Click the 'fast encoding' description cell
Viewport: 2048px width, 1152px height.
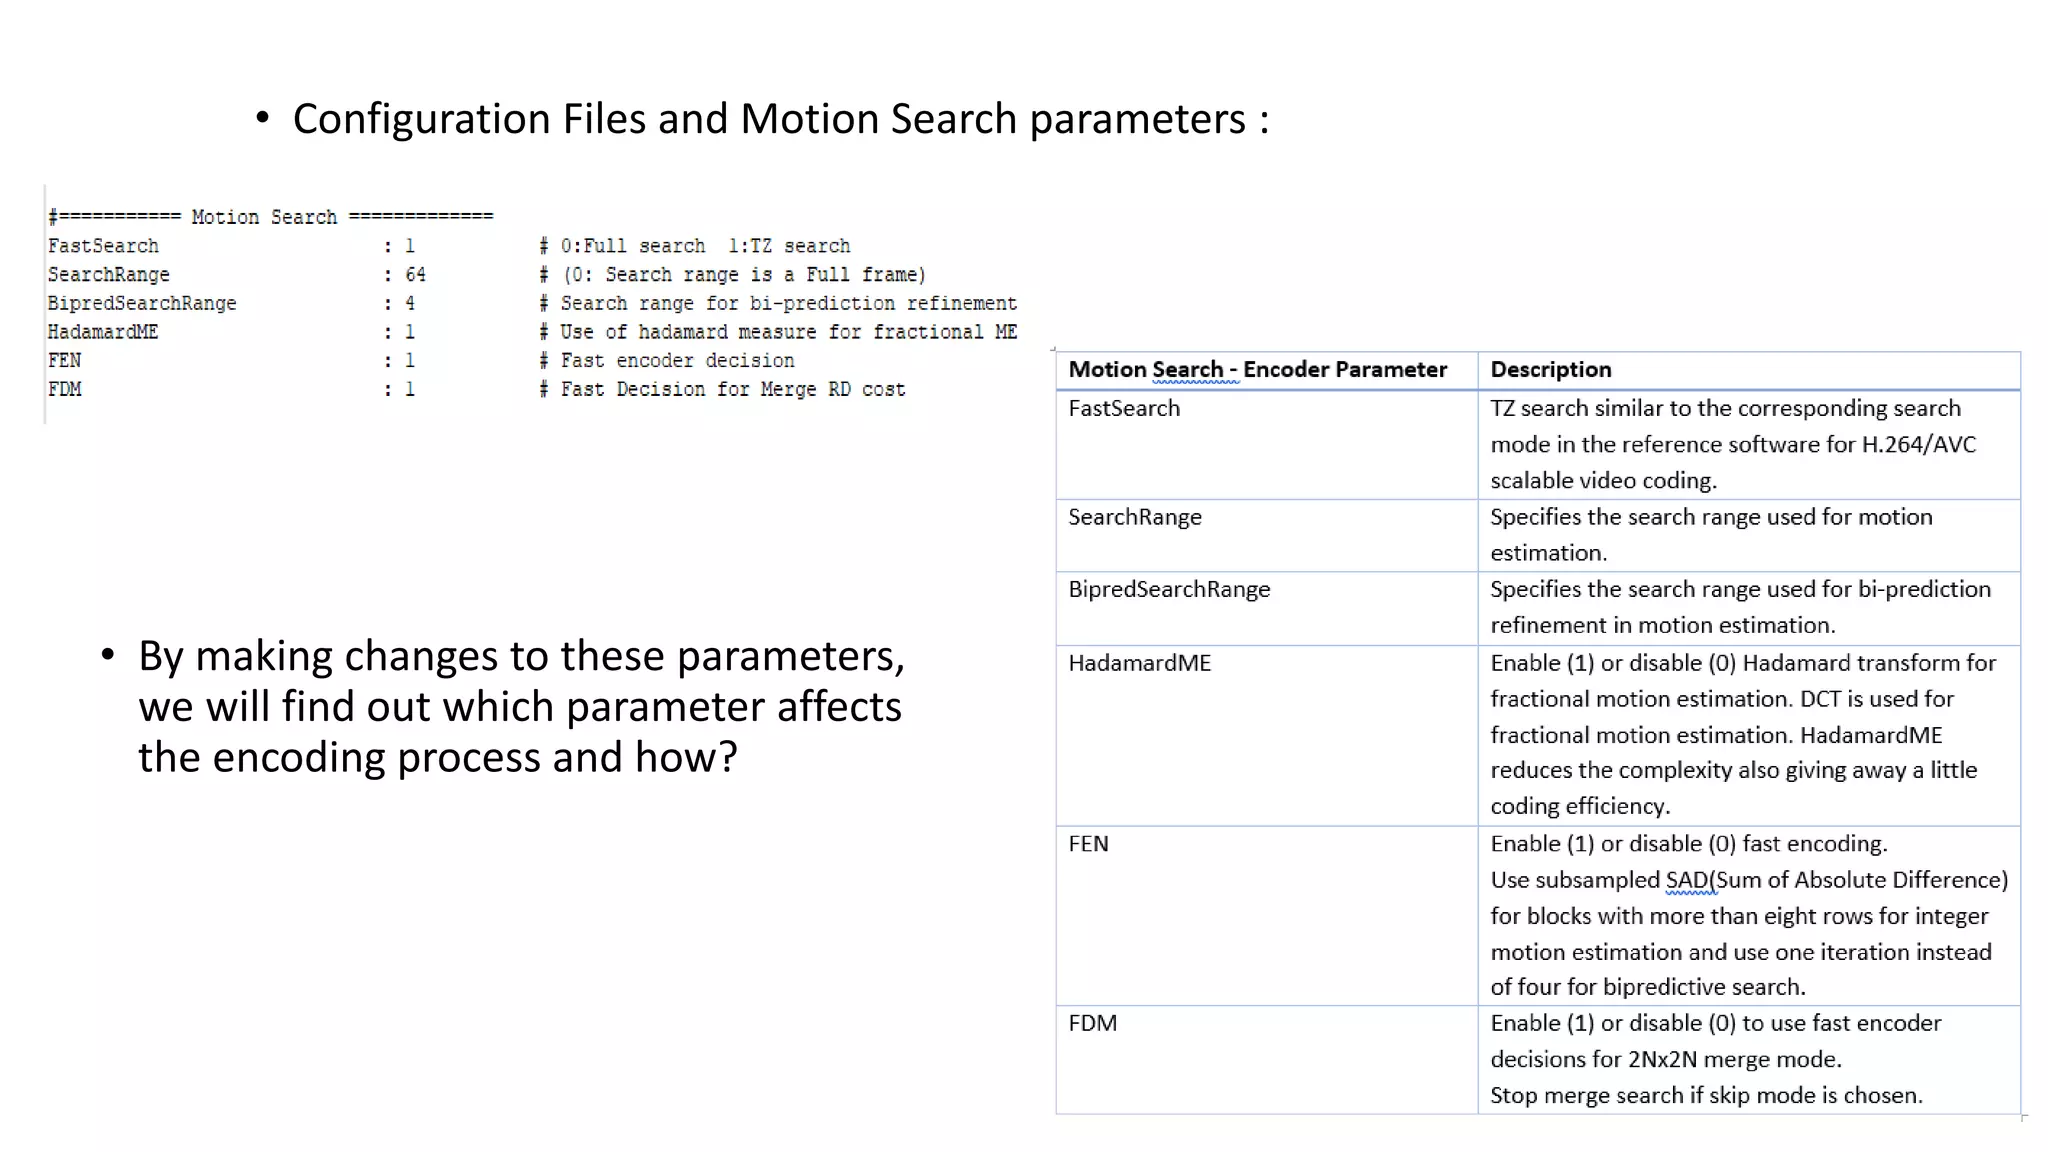click(1749, 915)
